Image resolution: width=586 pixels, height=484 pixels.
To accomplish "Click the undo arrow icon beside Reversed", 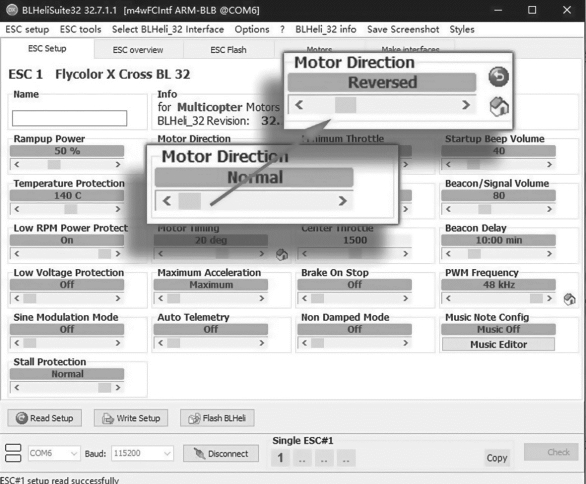I will [x=499, y=77].
